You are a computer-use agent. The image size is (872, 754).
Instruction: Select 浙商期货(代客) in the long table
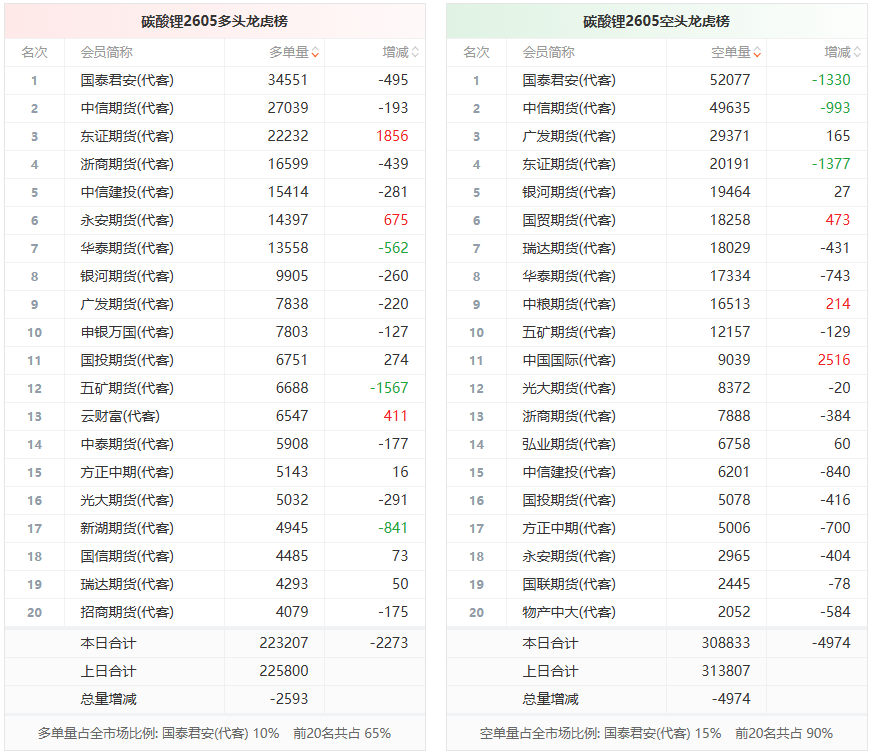coord(127,164)
